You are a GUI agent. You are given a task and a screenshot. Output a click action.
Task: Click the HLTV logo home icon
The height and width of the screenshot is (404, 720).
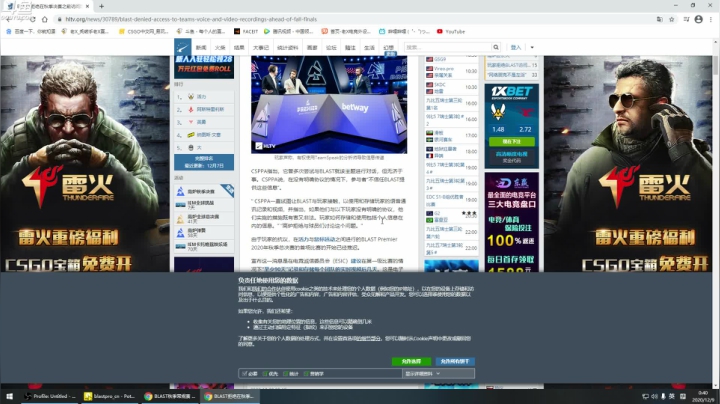(x=182, y=47)
